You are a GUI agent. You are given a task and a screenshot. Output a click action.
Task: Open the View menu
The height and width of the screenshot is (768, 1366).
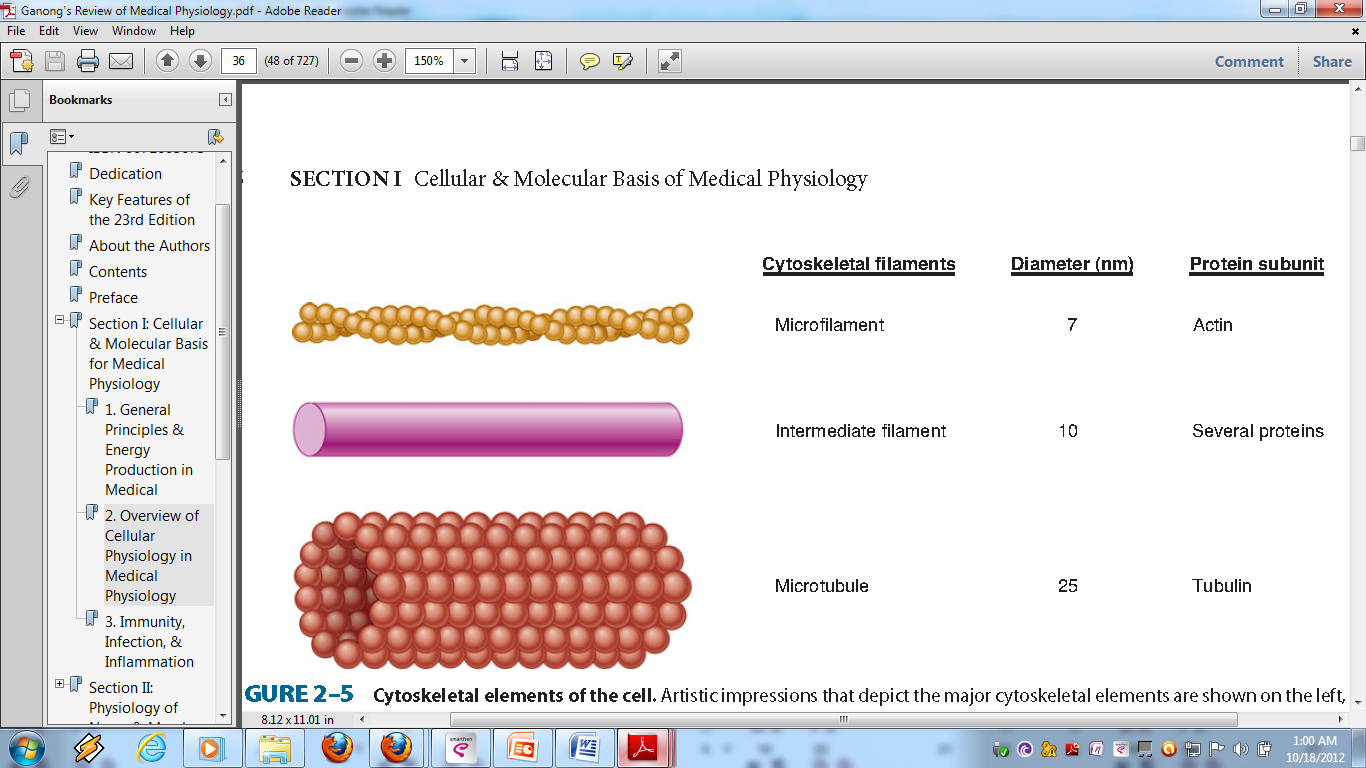tap(85, 31)
